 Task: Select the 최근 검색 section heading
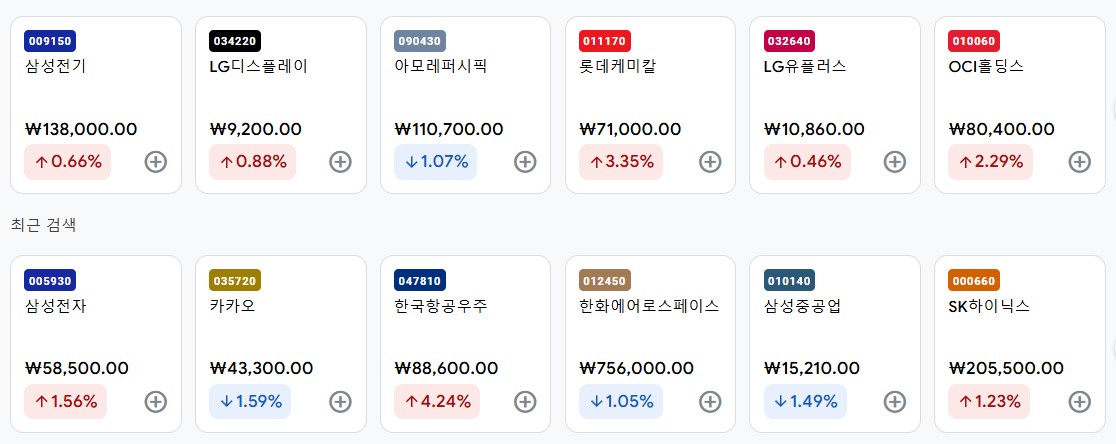point(43,226)
